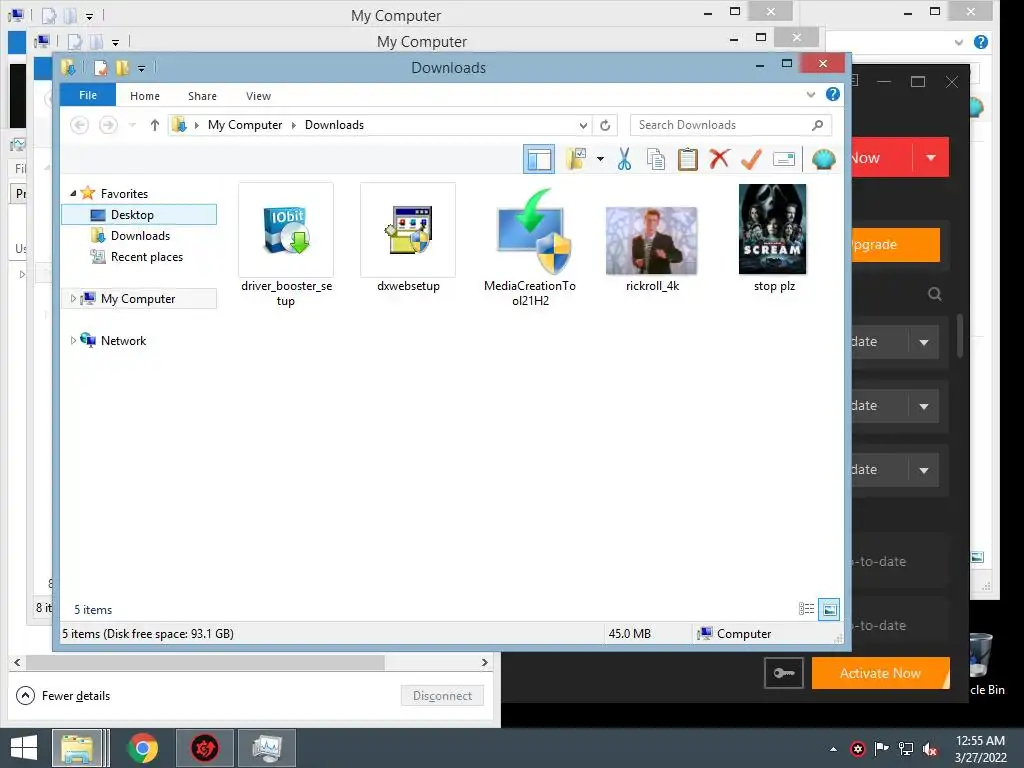Select Downloads under Favorites
Image resolution: width=1024 pixels, height=768 pixels.
tap(139, 236)
